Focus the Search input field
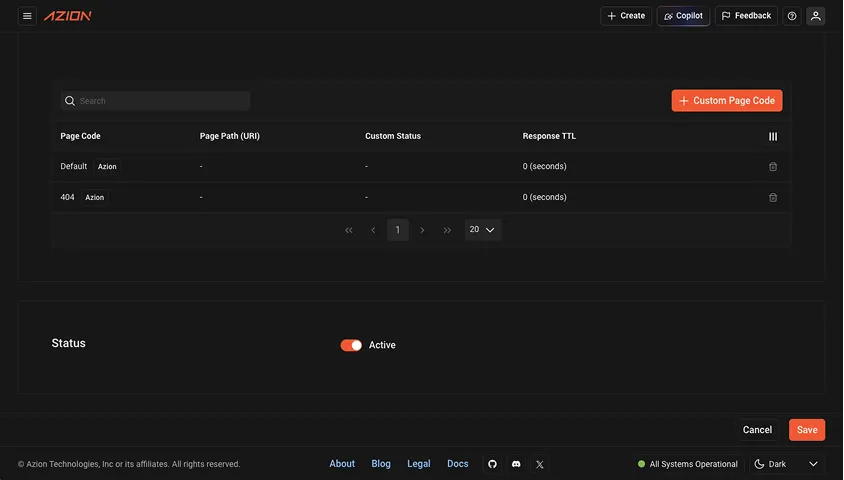The height and width of the screenshot is (480, 844). click(160, 101)
